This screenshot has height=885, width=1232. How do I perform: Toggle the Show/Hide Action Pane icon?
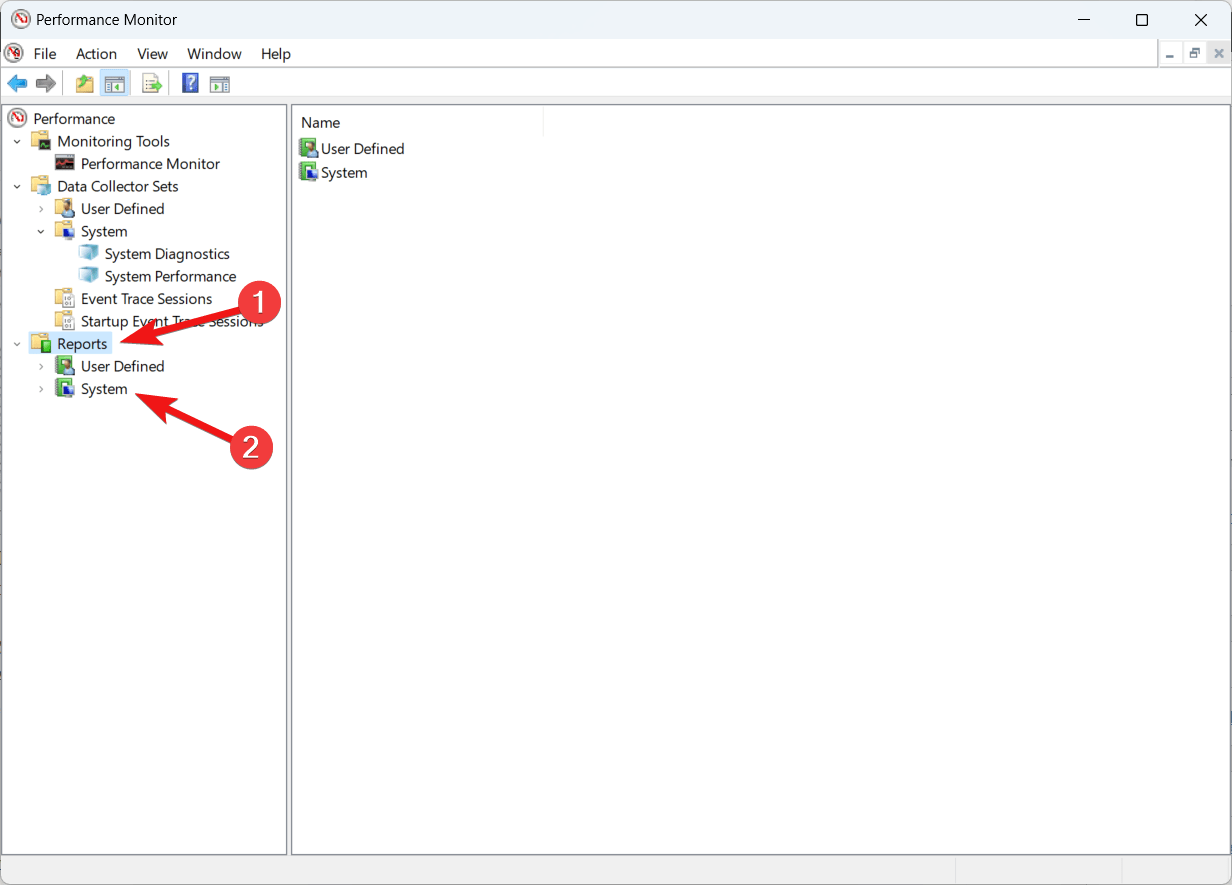point(220,84)
